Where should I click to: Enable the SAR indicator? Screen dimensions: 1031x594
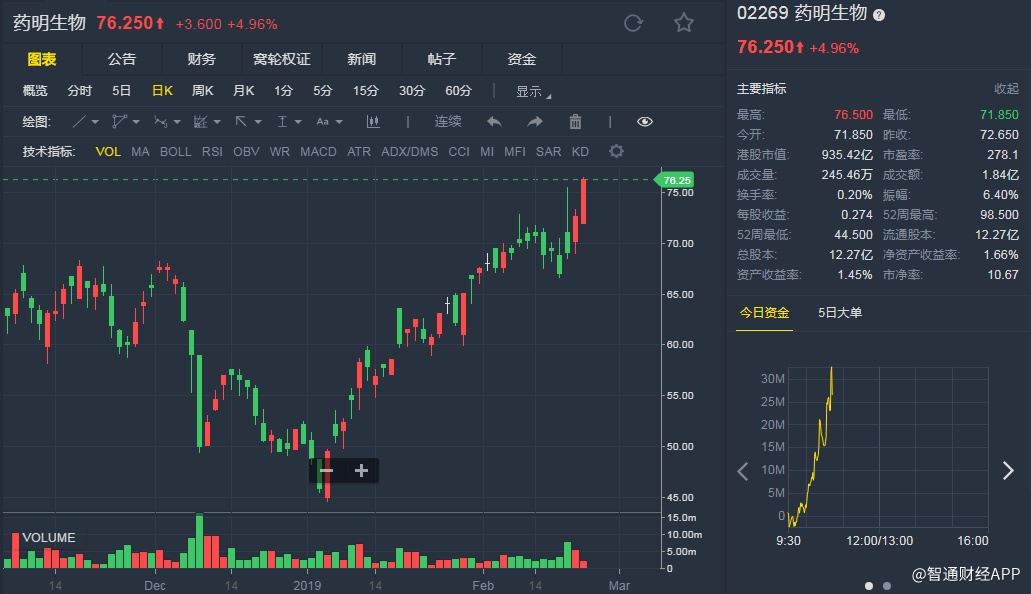[x=548, y=152]
